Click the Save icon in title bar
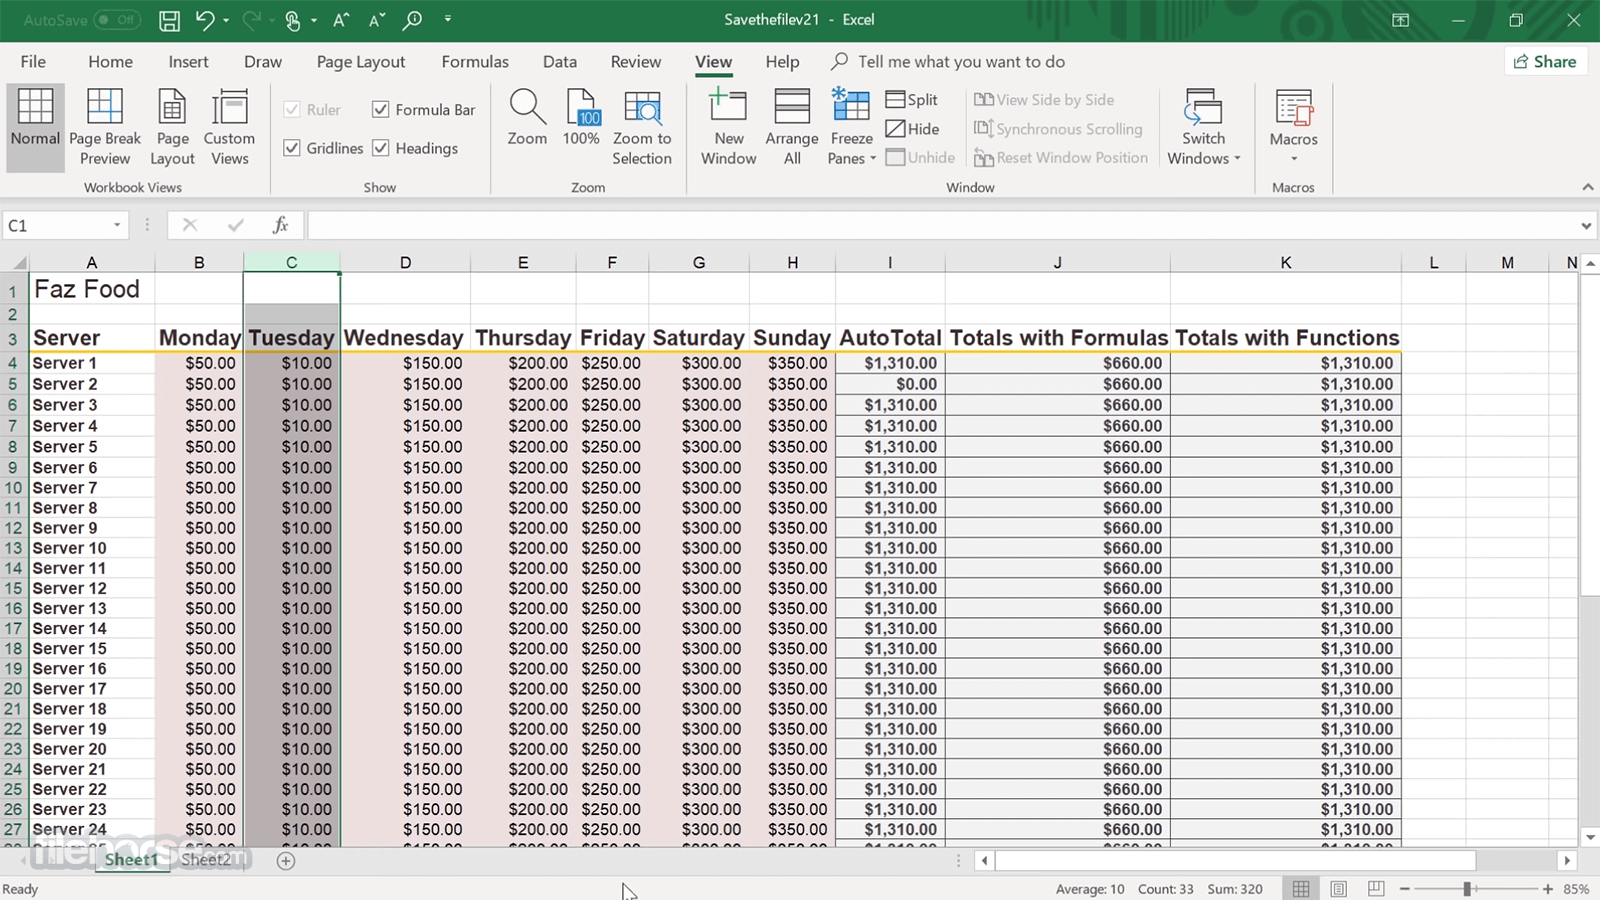This screenshot has height=900, width=1600. (x=169, y=20)
